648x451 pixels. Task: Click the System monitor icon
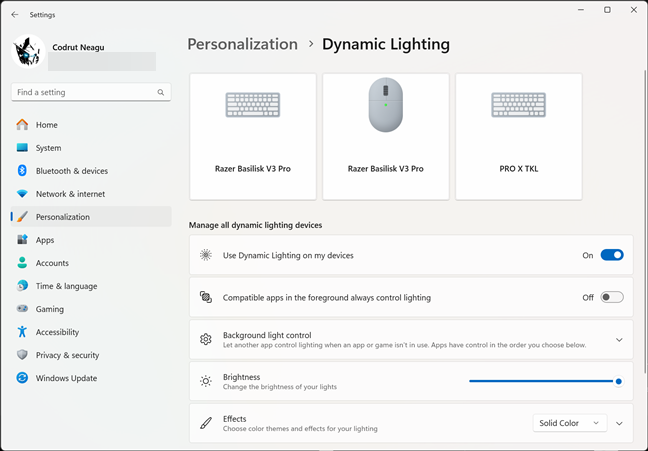tap(22, 148)
